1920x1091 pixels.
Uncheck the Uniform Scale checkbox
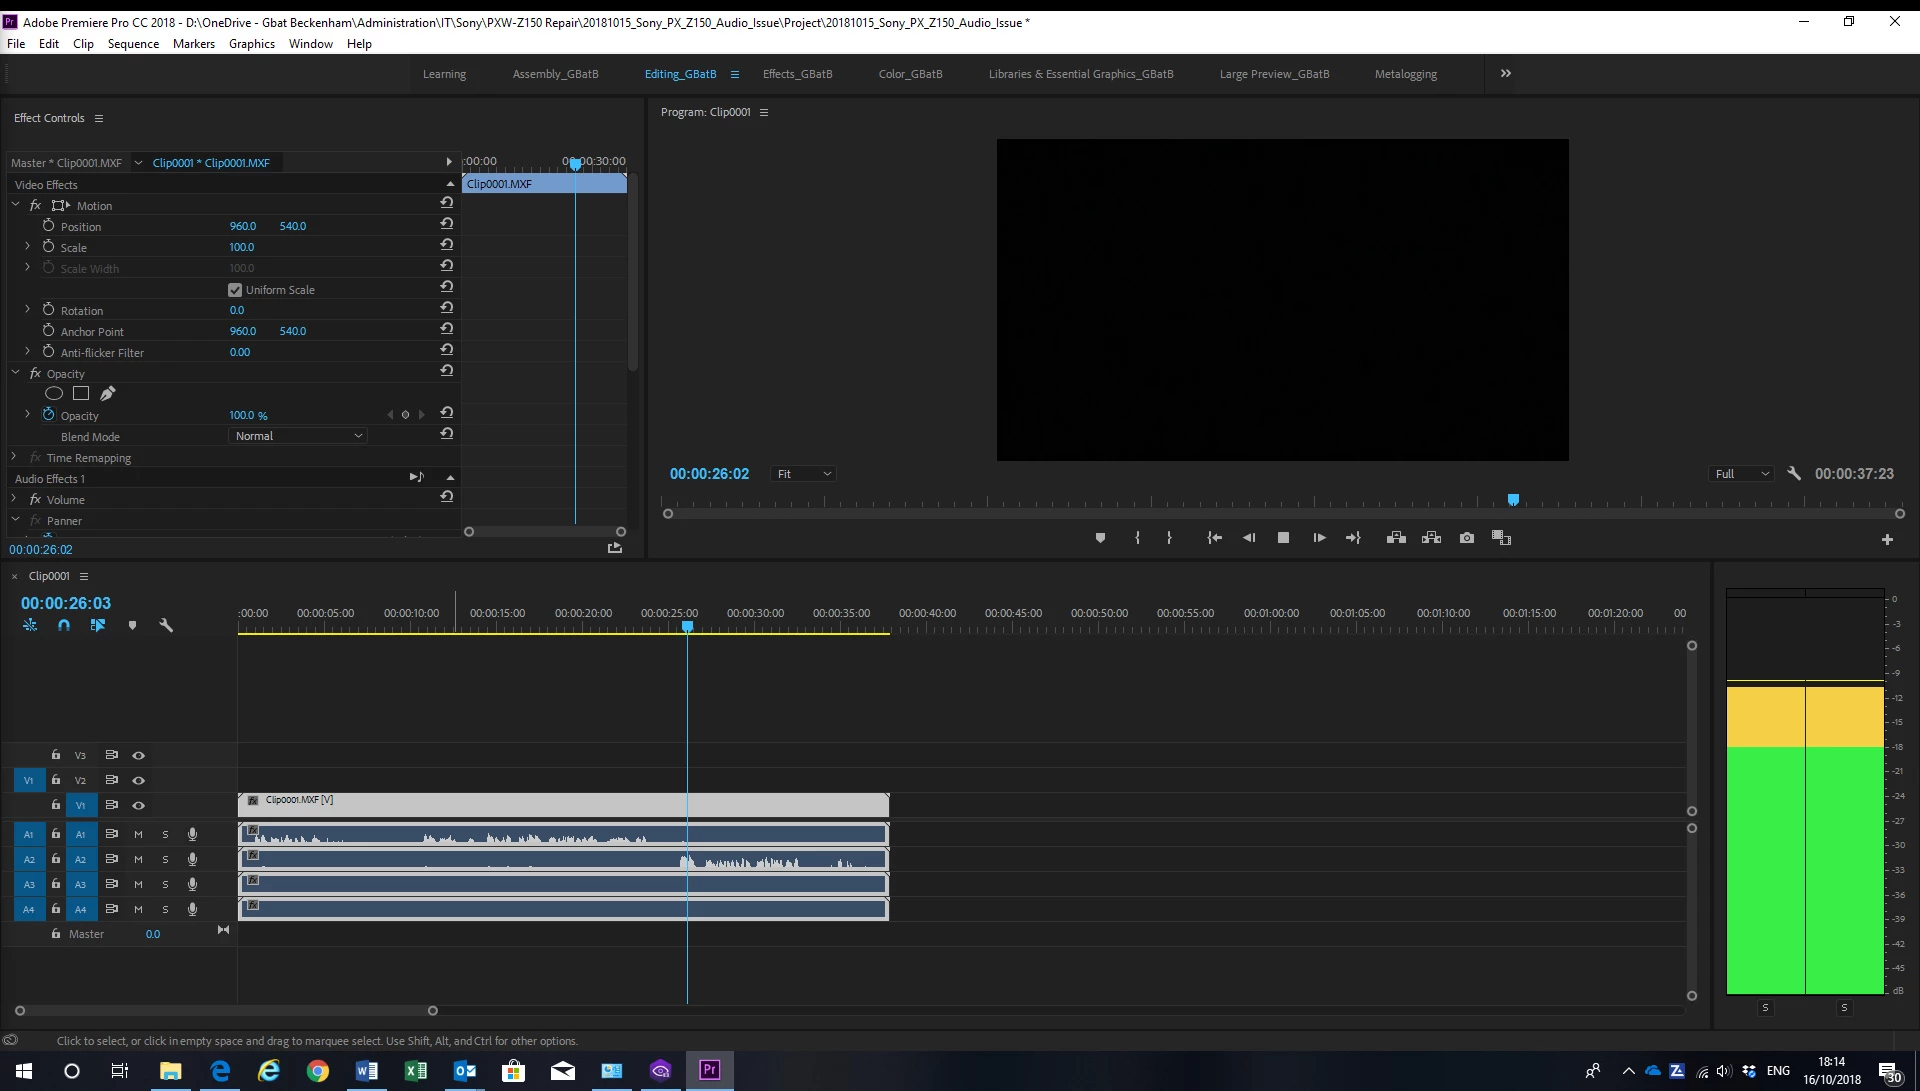tap(235, 290)
